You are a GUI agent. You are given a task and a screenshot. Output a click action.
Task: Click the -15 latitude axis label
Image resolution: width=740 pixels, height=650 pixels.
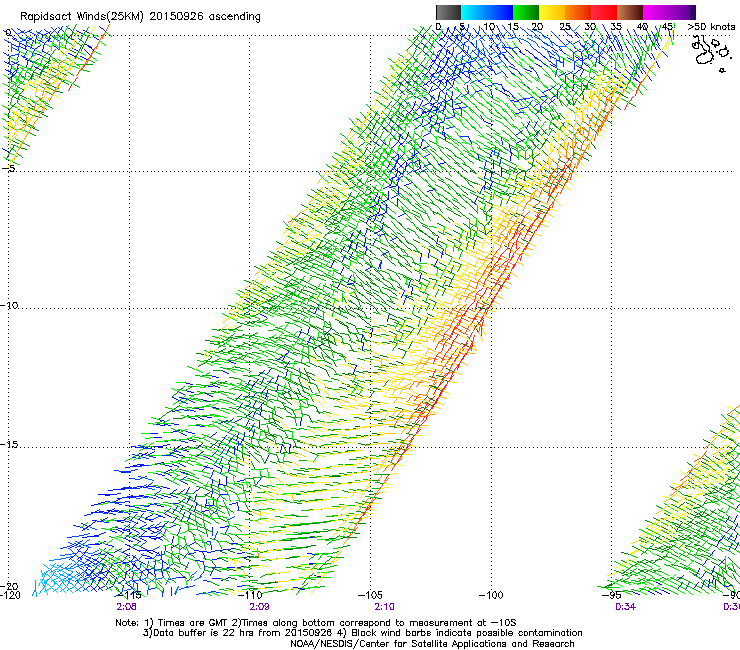click(9, 444)
